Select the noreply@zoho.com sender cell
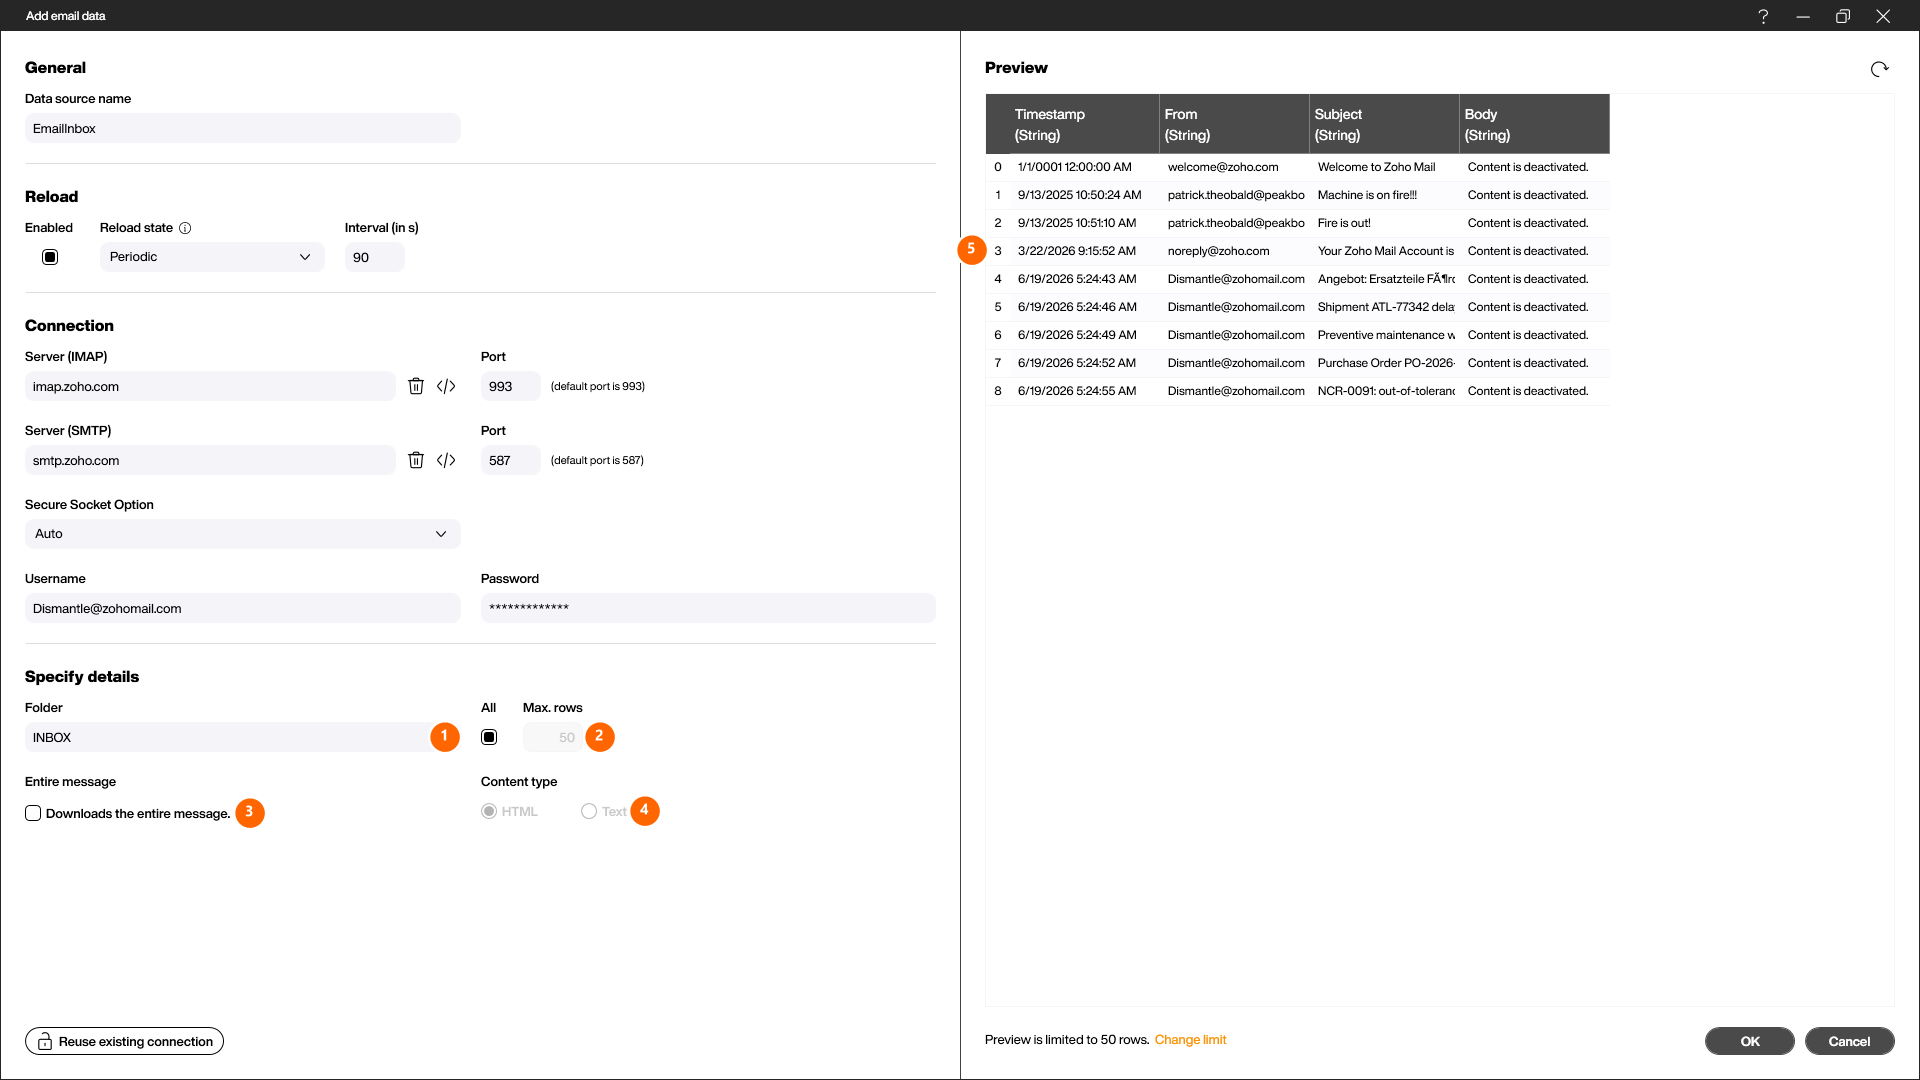The image size is (1920, 1080). [x=1234, y=251]
